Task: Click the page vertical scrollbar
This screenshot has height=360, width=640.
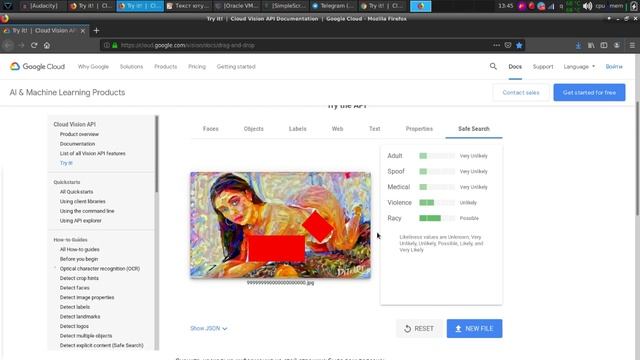Action: pos(637,158)
